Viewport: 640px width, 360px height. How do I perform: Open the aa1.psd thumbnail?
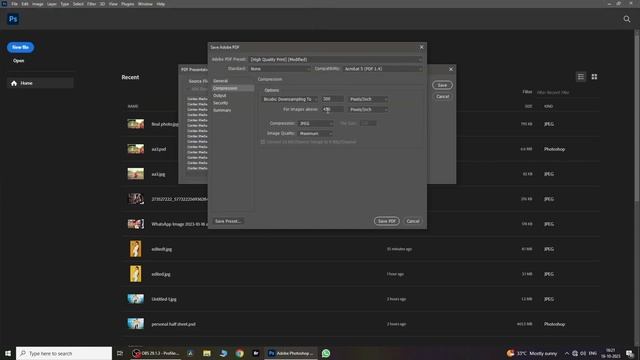(136, 149)
